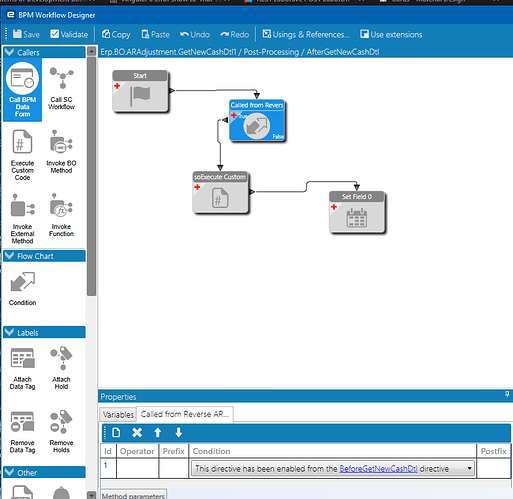Open the Method parameters tab
Image resolution: width=513 pixels, height=499 pixels.
tap(133, 495)
